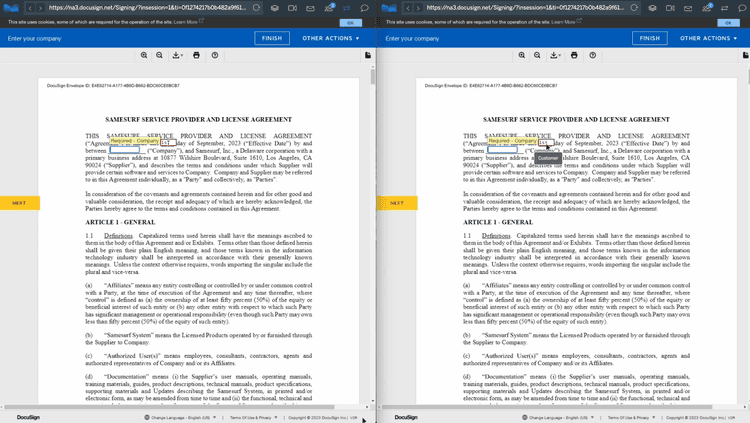Open participants icon with badge in right window
This screenshot has width=750, height=423.
(707, 7)
